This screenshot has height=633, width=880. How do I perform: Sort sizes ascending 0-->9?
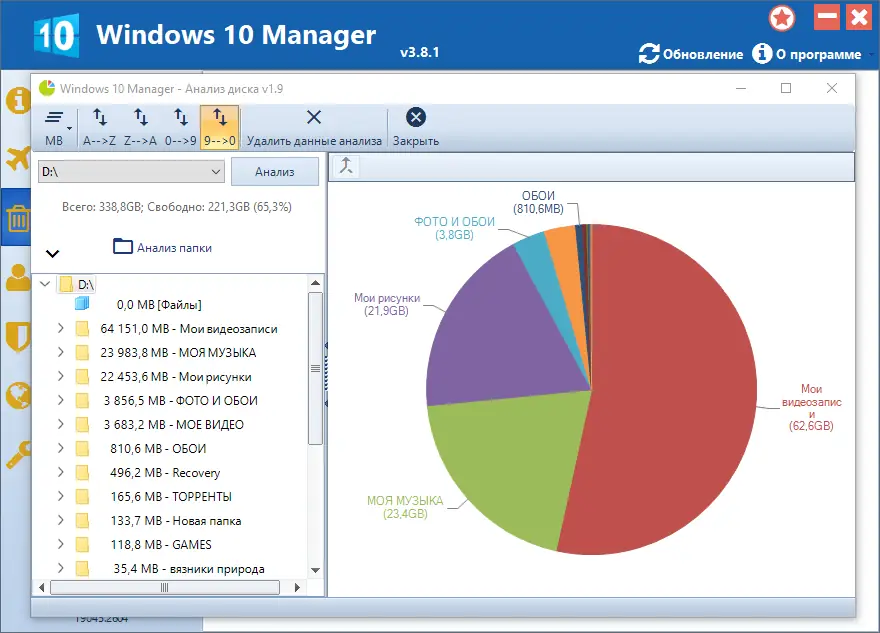[x=181, y=127]
